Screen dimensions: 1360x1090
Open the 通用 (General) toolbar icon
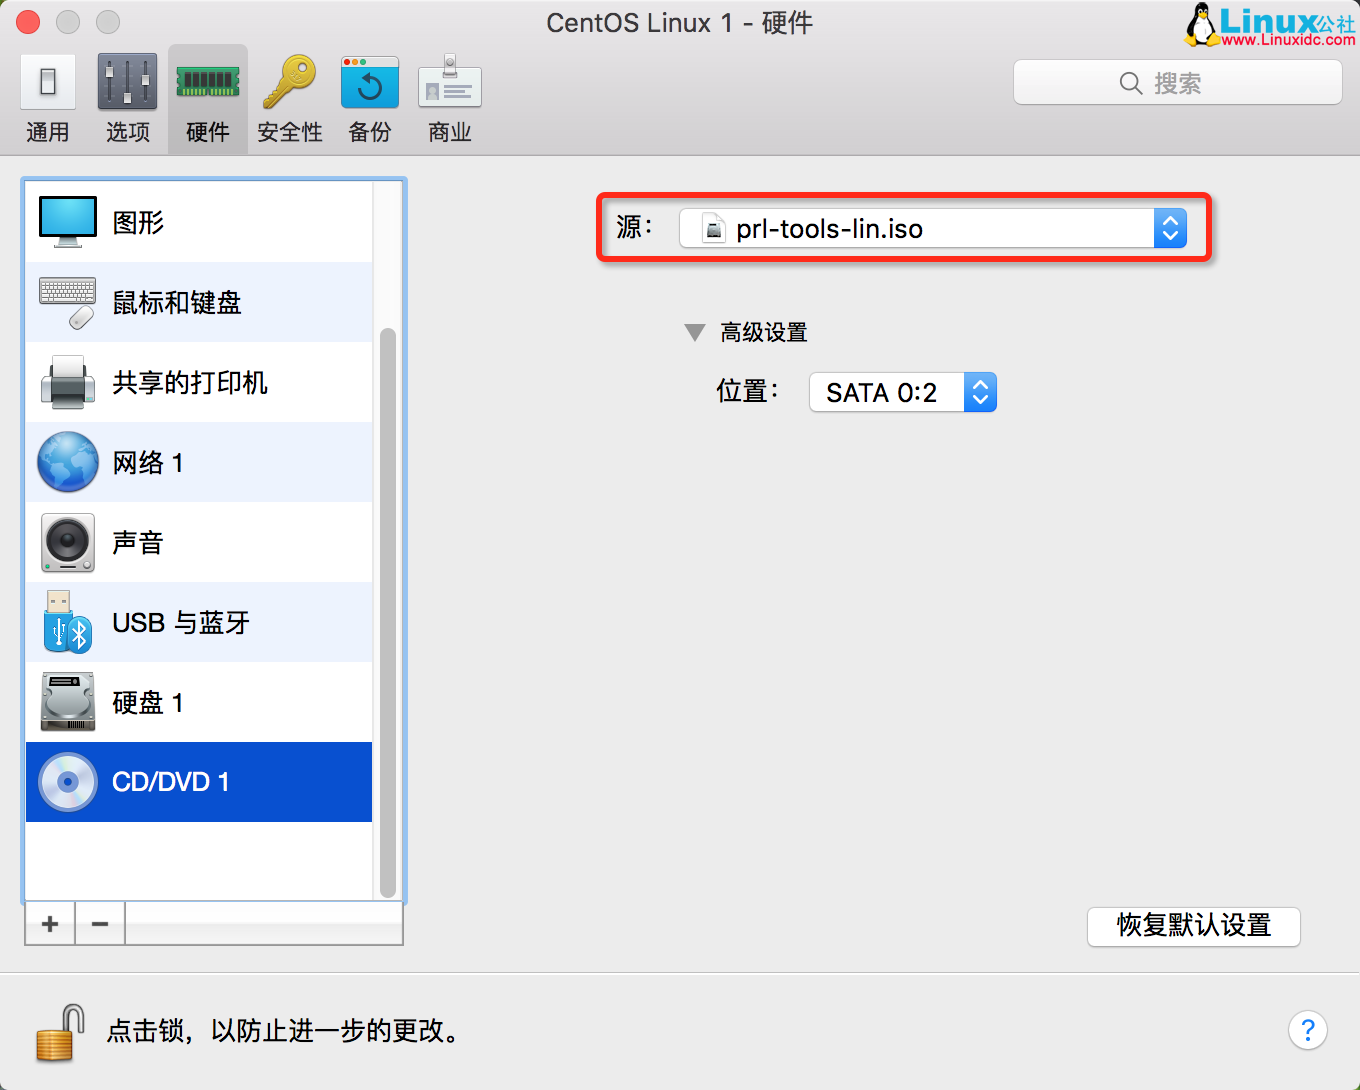tap(48, 82)
